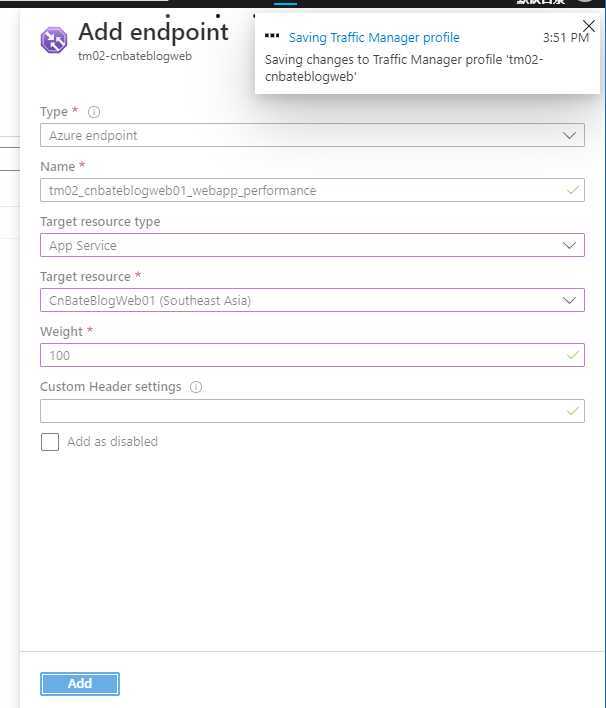Dismiss the Saving Traffic Manager notification
Image resolution: width=606 pixels, height=708 pixels.
tap(588, 26)
